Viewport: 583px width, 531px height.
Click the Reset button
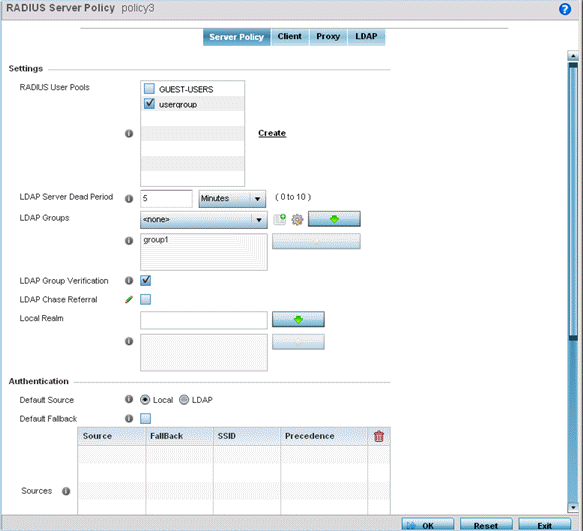[x=486, y=525]
